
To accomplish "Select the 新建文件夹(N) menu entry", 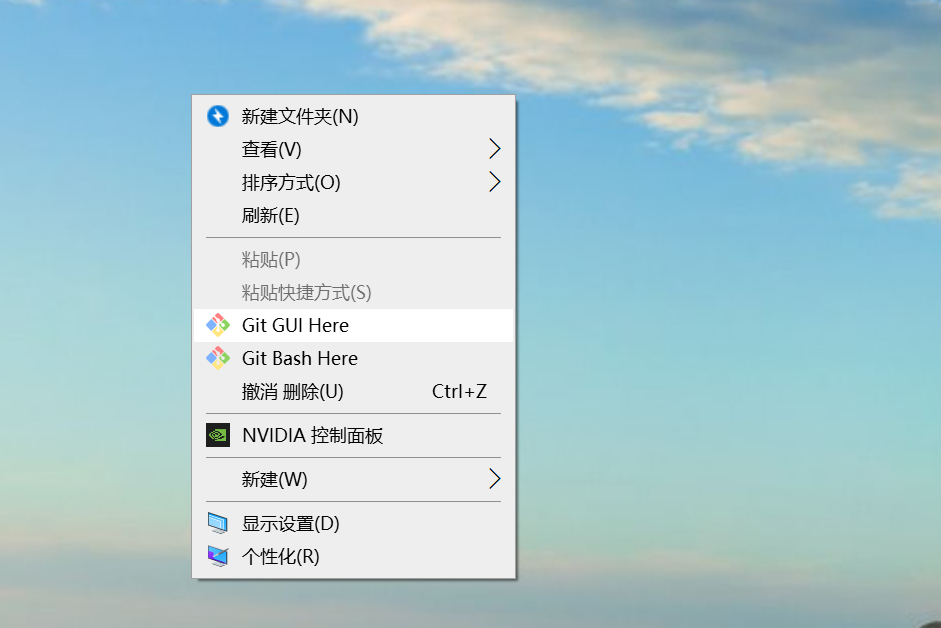I will click(x=353, y=116).
